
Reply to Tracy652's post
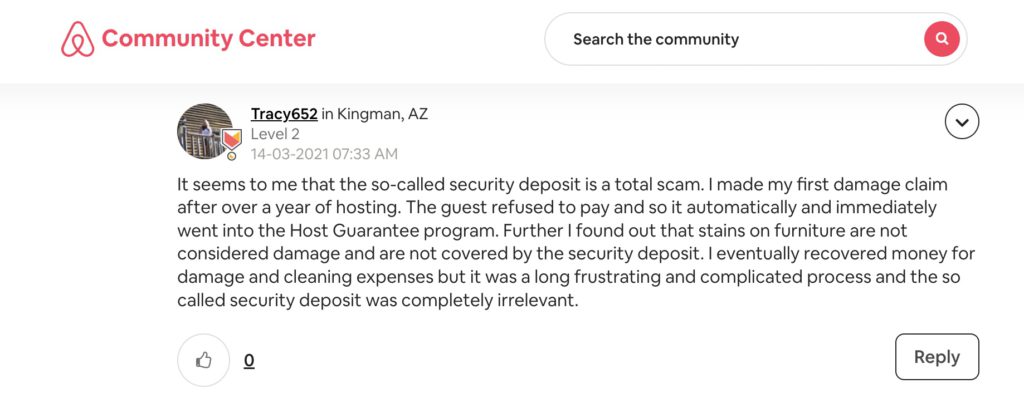click(x=936, y=357)
